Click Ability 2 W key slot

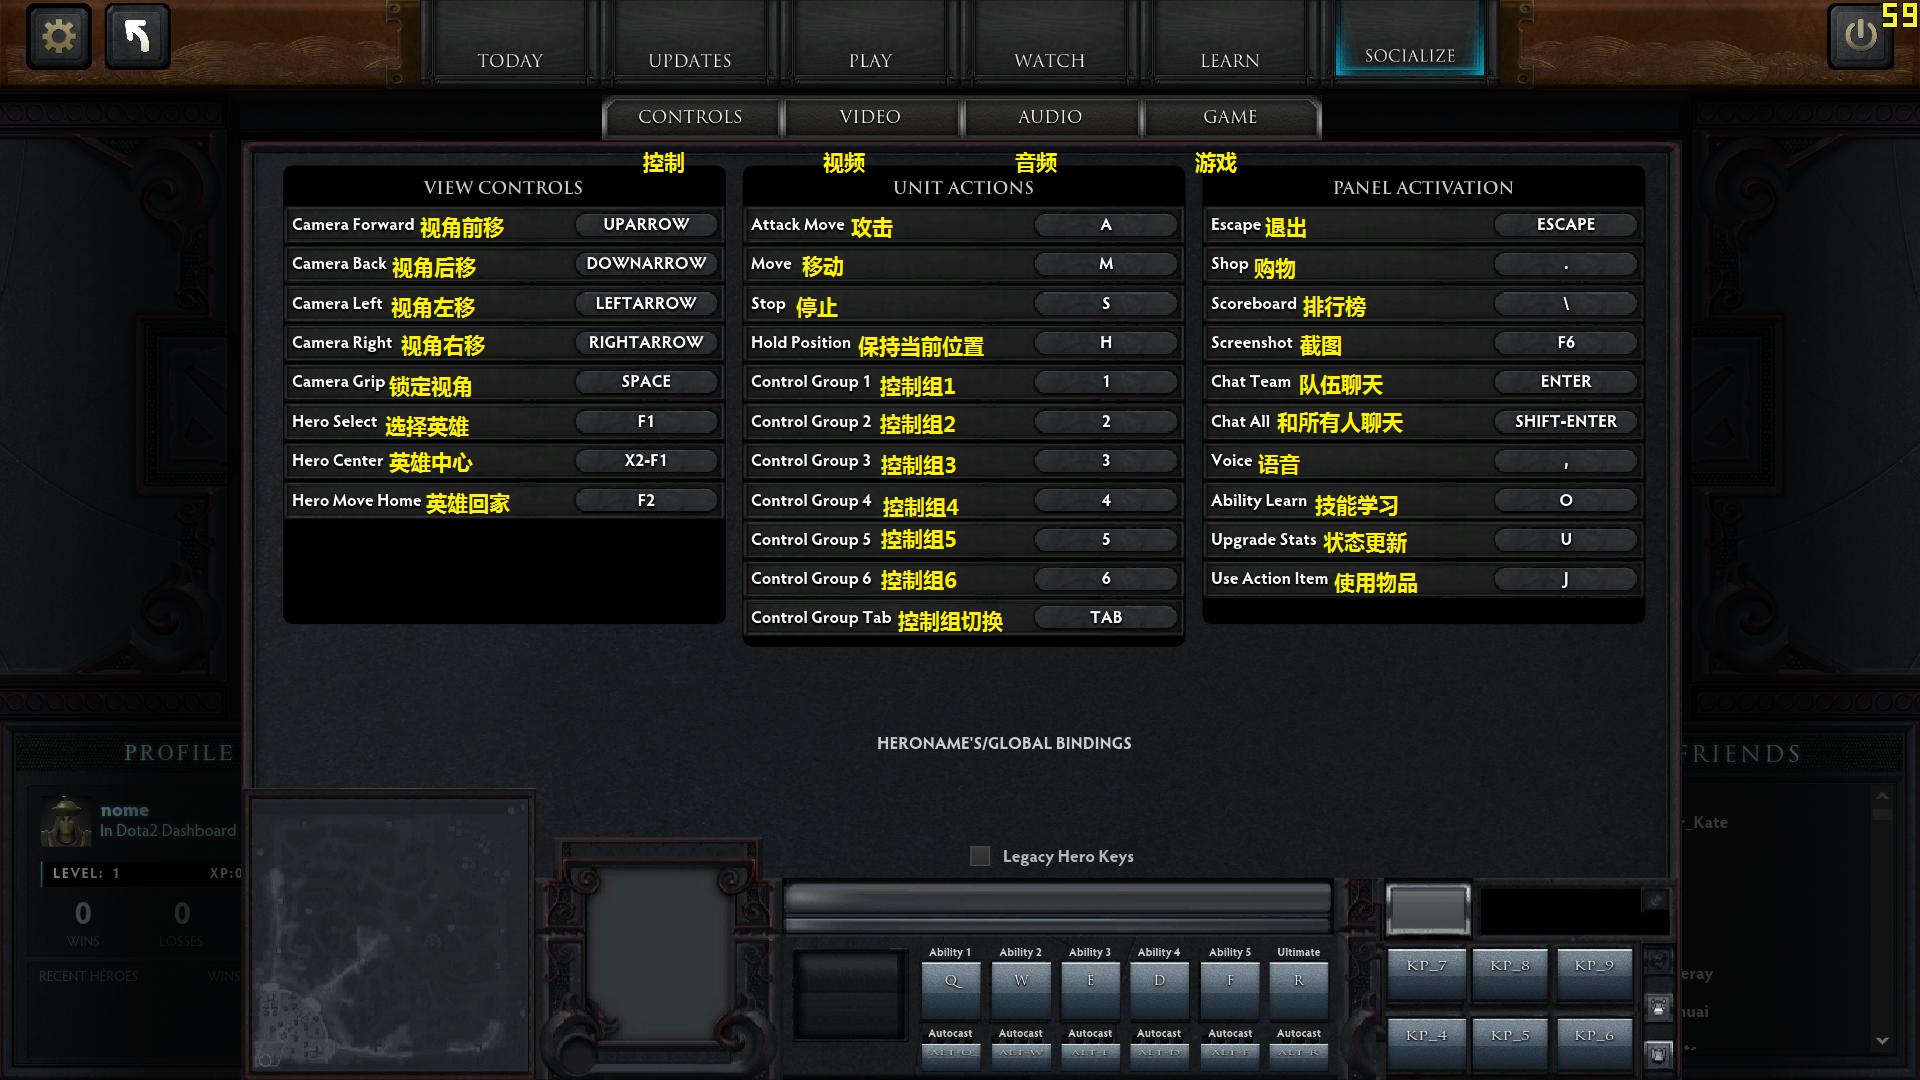(1021, 989)
